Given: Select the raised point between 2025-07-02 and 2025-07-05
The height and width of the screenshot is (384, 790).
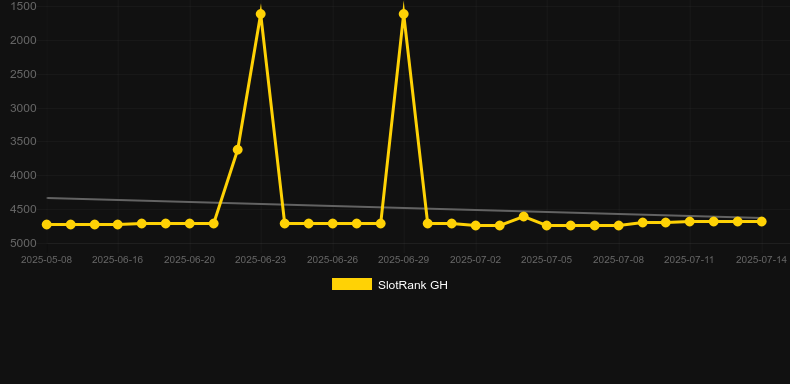Looking at the screenshot, I should (x=523, y=216).
